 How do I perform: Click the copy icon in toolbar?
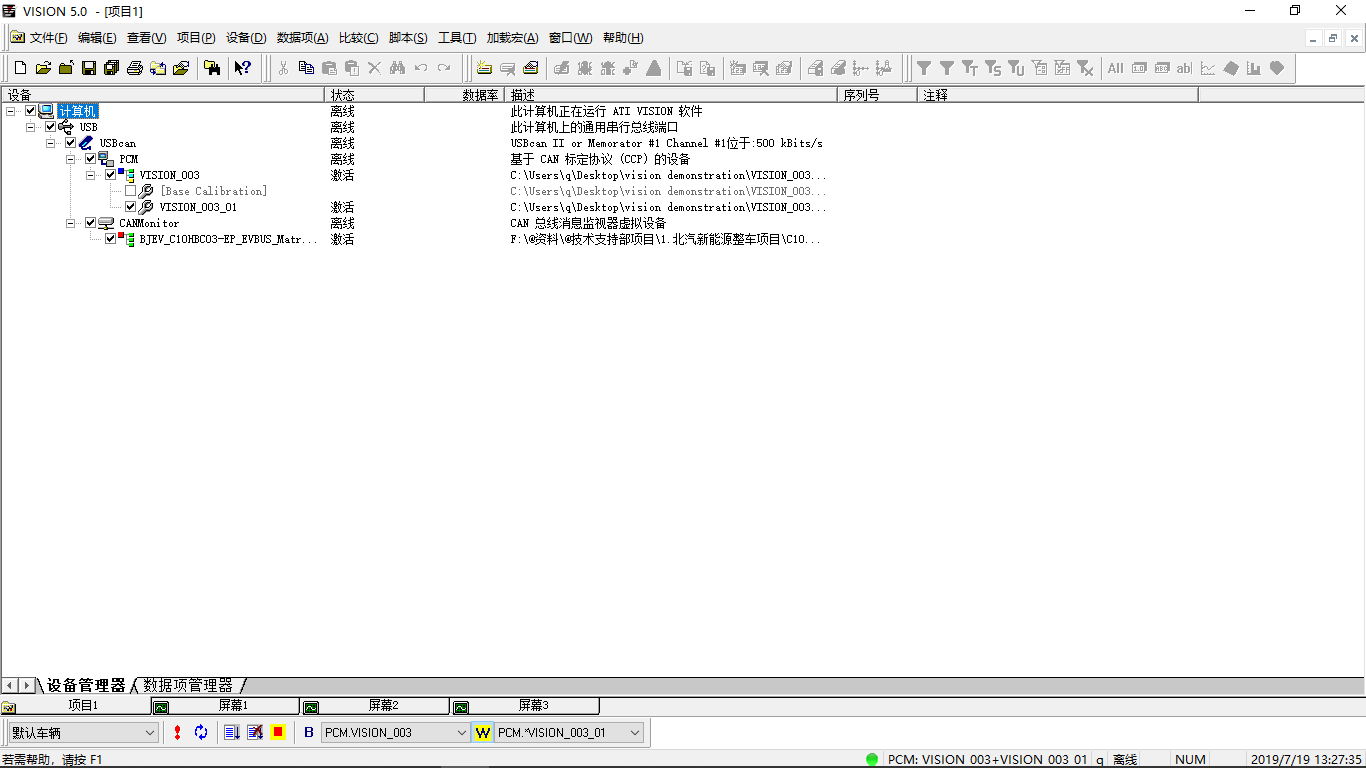pyautogui.click(x=306, y=68)
